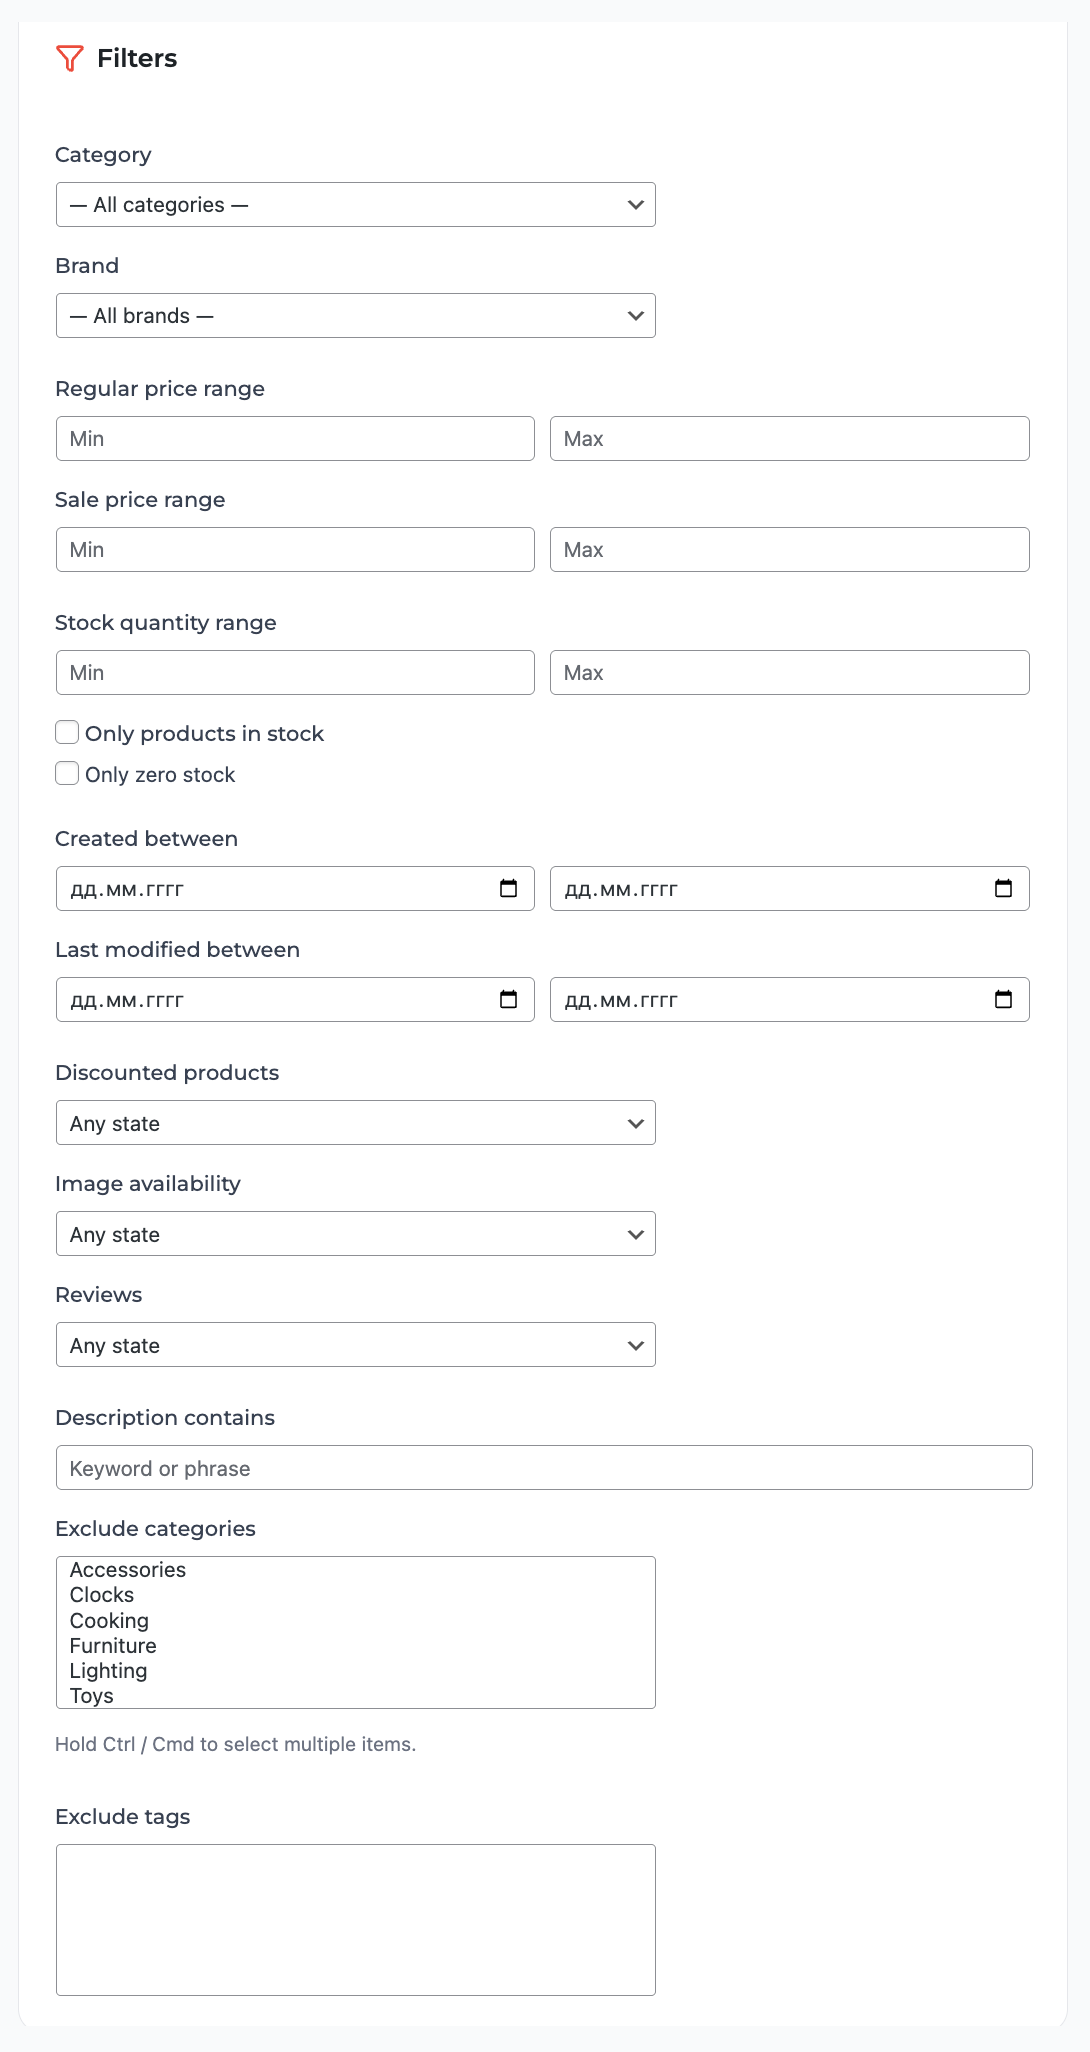Screen dimensions: 1090x2052
Task: Click the red Filters funnel icon
Action: click(69, 59)
